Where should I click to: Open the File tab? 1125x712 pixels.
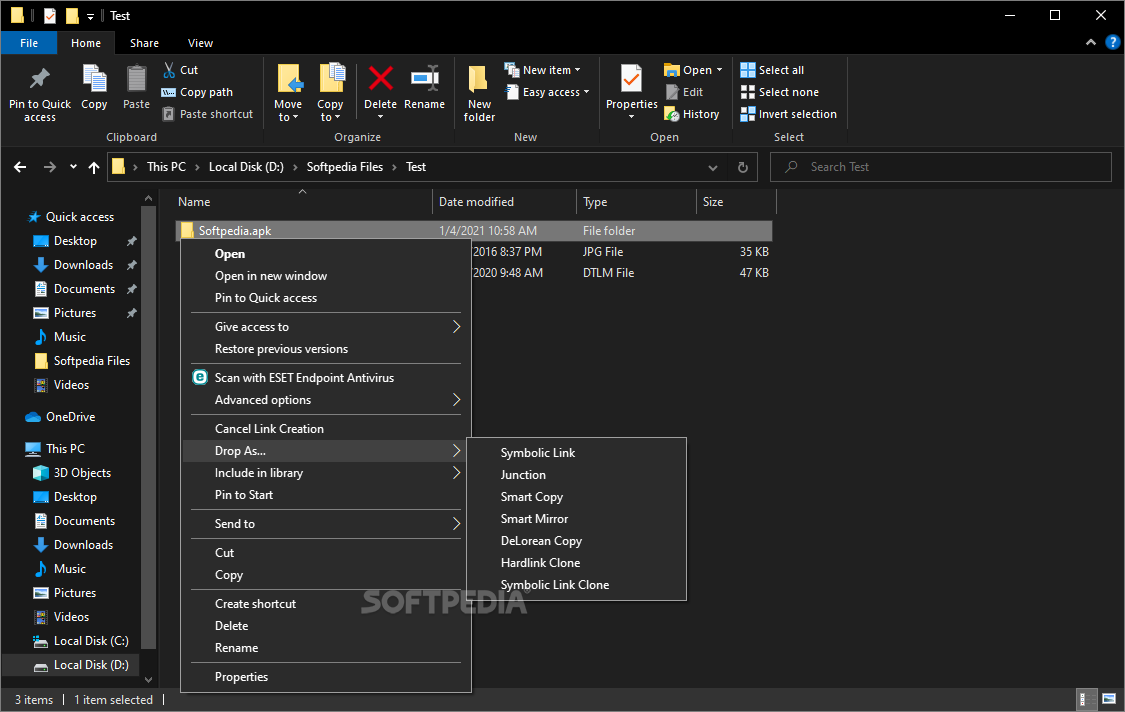pos(29,43)
